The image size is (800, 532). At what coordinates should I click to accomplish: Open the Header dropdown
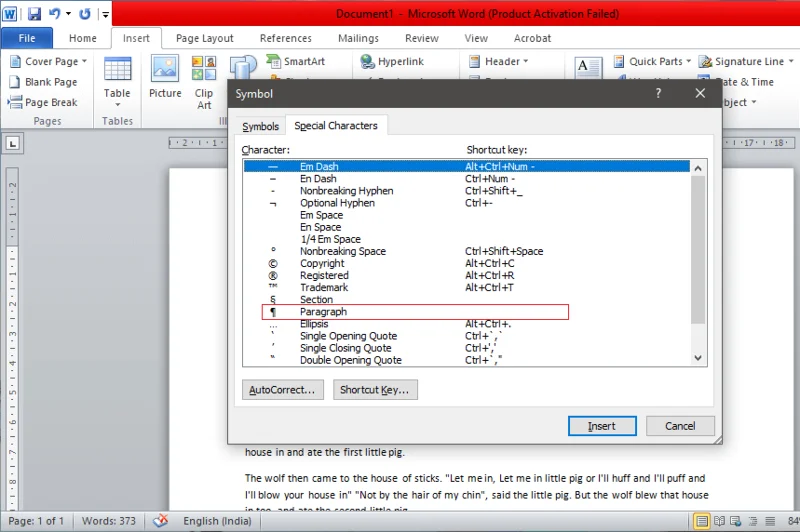click(x=498, y=61)
